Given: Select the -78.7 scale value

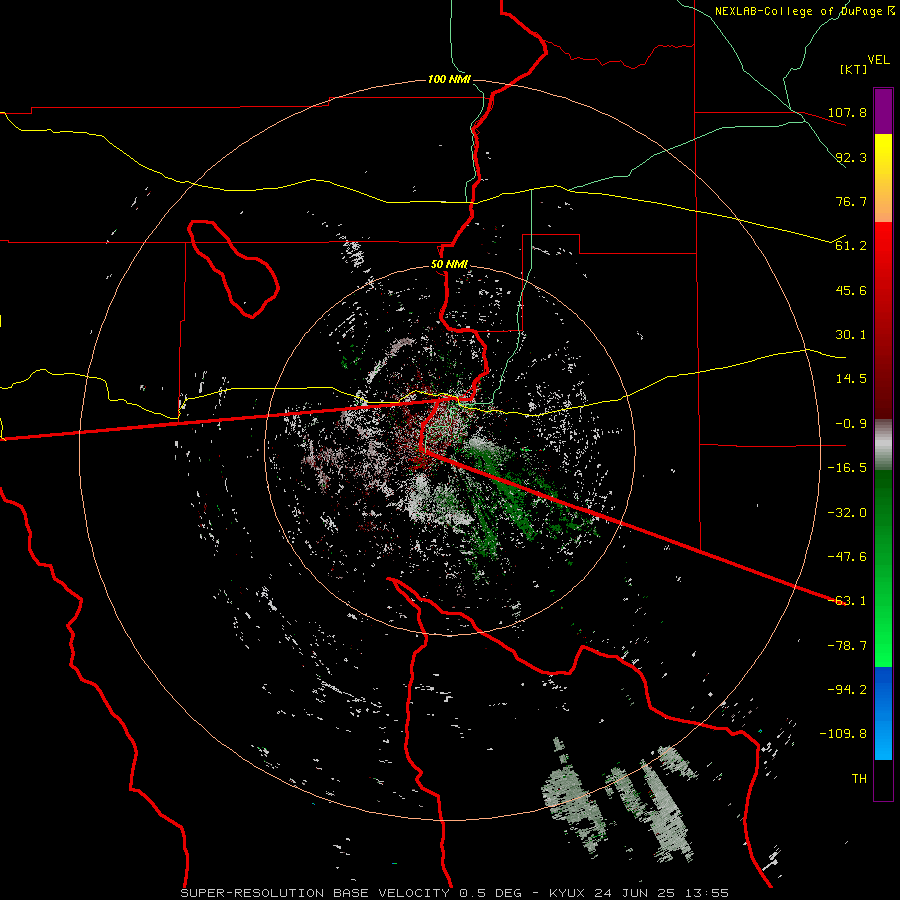Looking at the screenshot, I should point(847,646).
